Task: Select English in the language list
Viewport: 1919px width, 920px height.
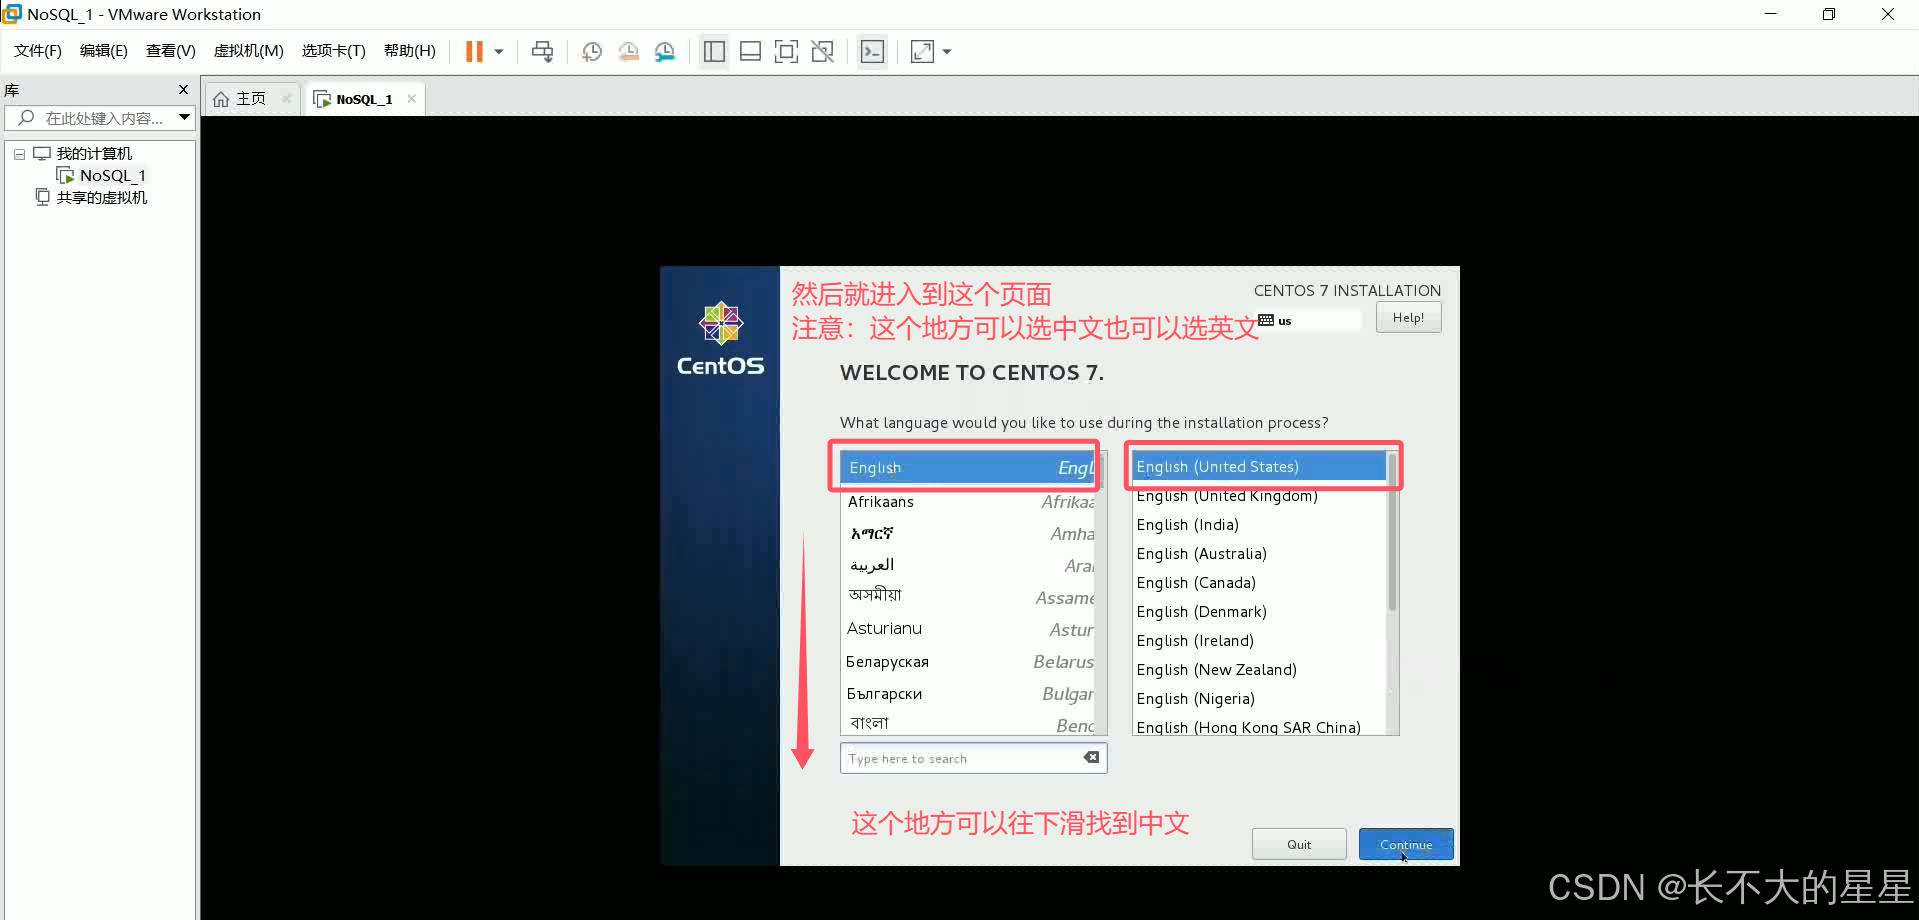Action: (968, 467)
